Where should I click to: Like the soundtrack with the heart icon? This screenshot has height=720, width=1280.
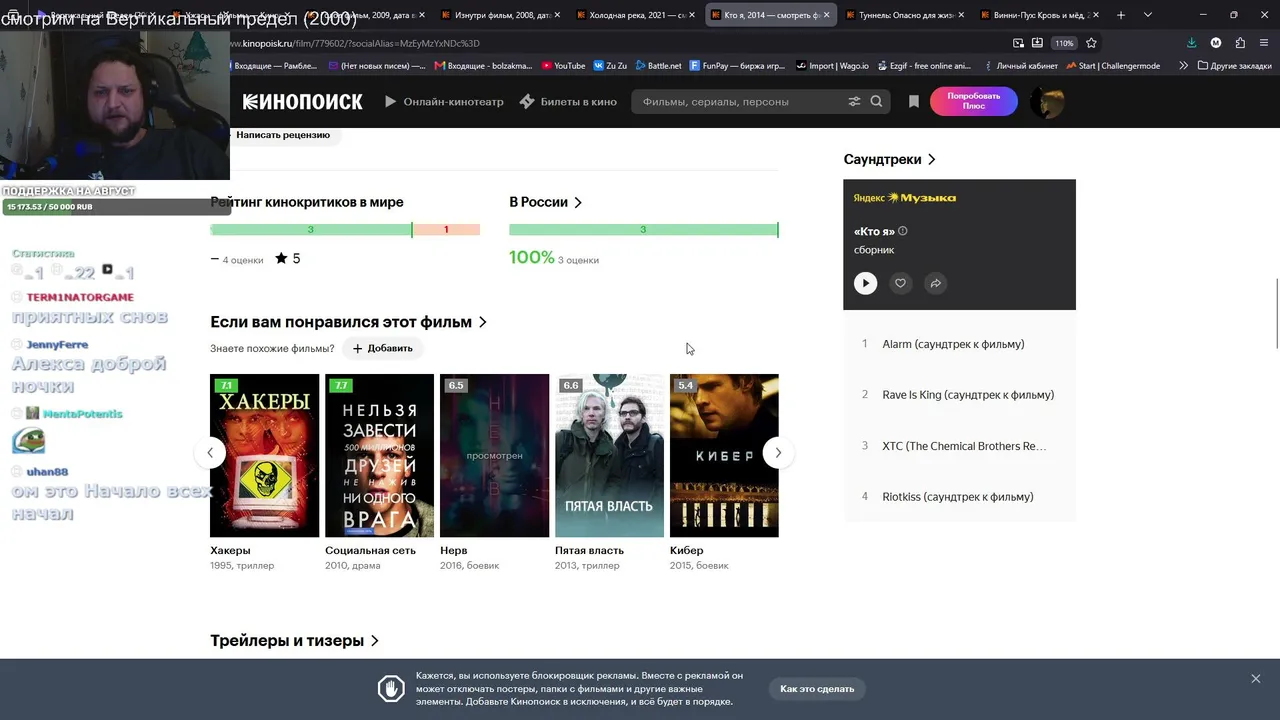[900, 283]
